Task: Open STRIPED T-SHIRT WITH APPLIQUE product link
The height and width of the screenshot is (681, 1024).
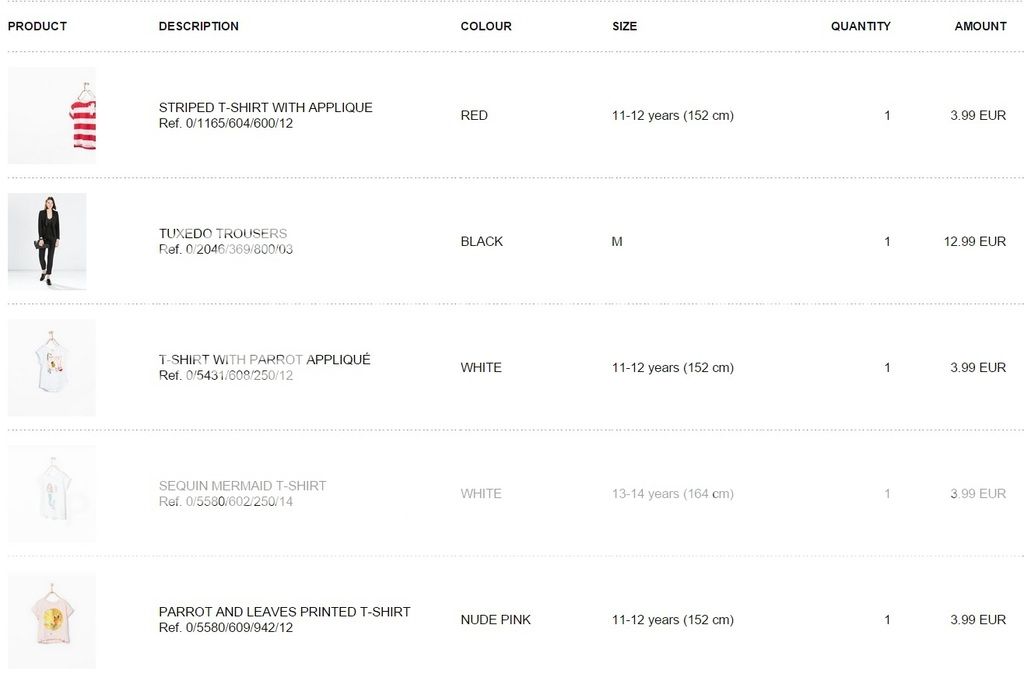Action: pos(265,108)
